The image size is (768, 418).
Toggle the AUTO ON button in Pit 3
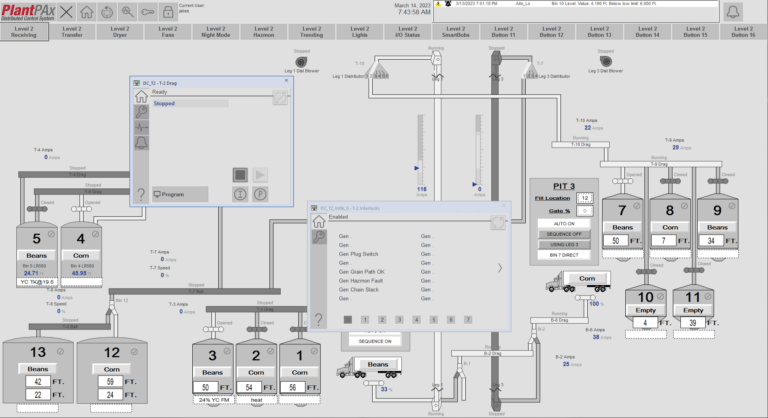click(563, 222)
